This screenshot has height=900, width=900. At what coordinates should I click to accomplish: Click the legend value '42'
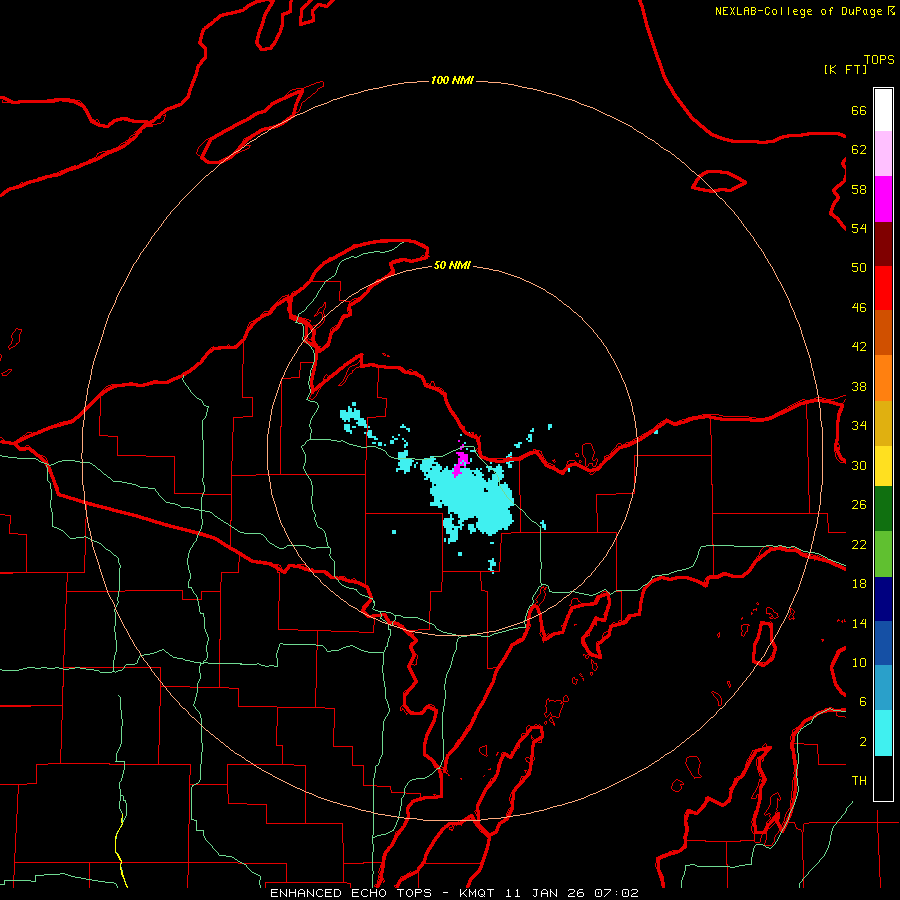859,347
